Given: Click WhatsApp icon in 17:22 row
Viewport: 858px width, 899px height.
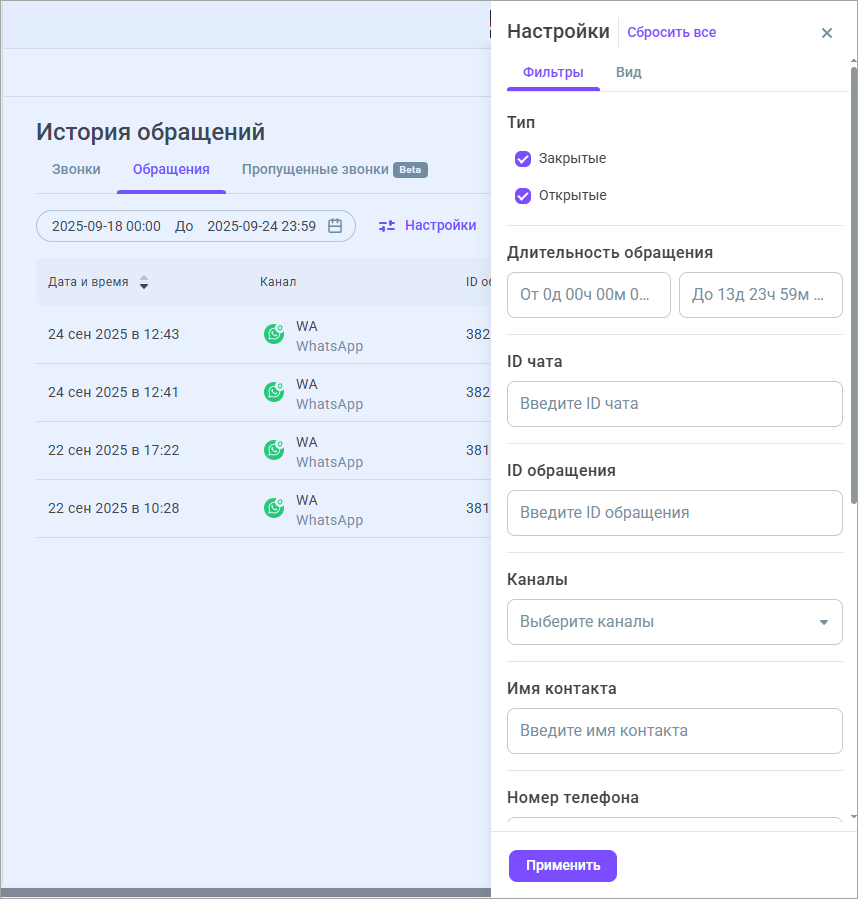Looking at the screenshot, I should 274,451.
